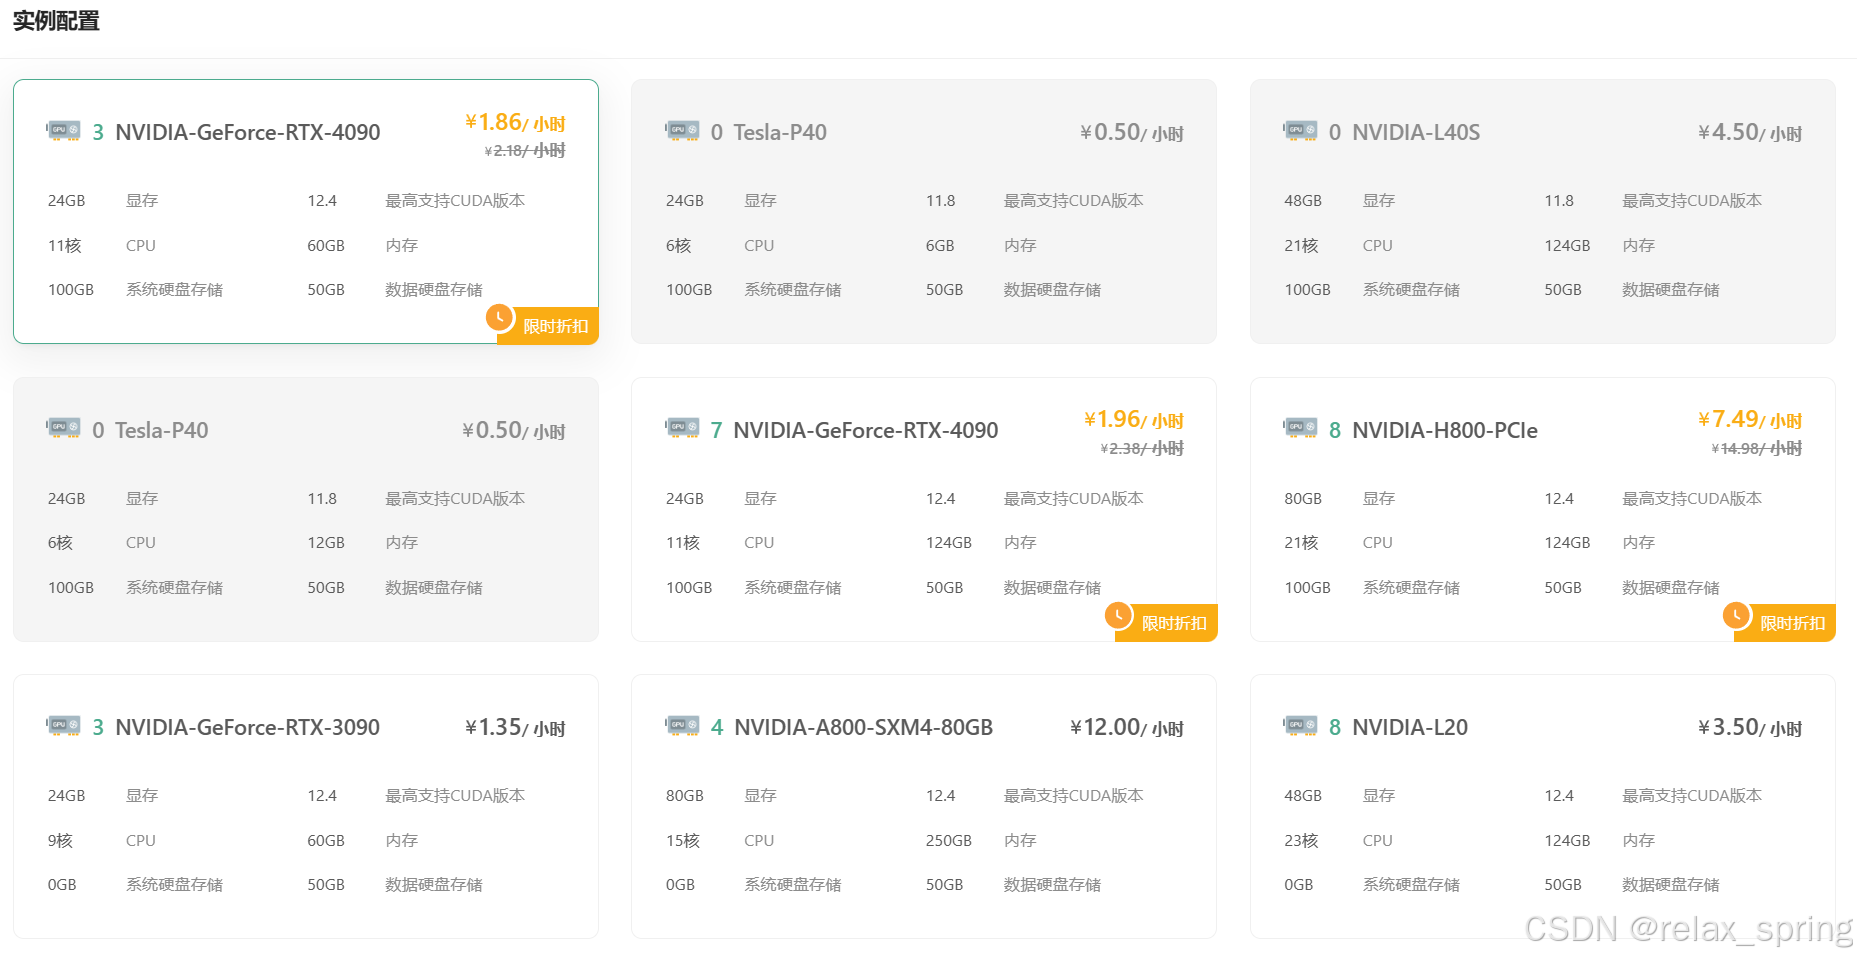Click the crossed-out ¥14.98/小时 price
This screenshot has height=961, width=1857.
tap(1757, 448)
